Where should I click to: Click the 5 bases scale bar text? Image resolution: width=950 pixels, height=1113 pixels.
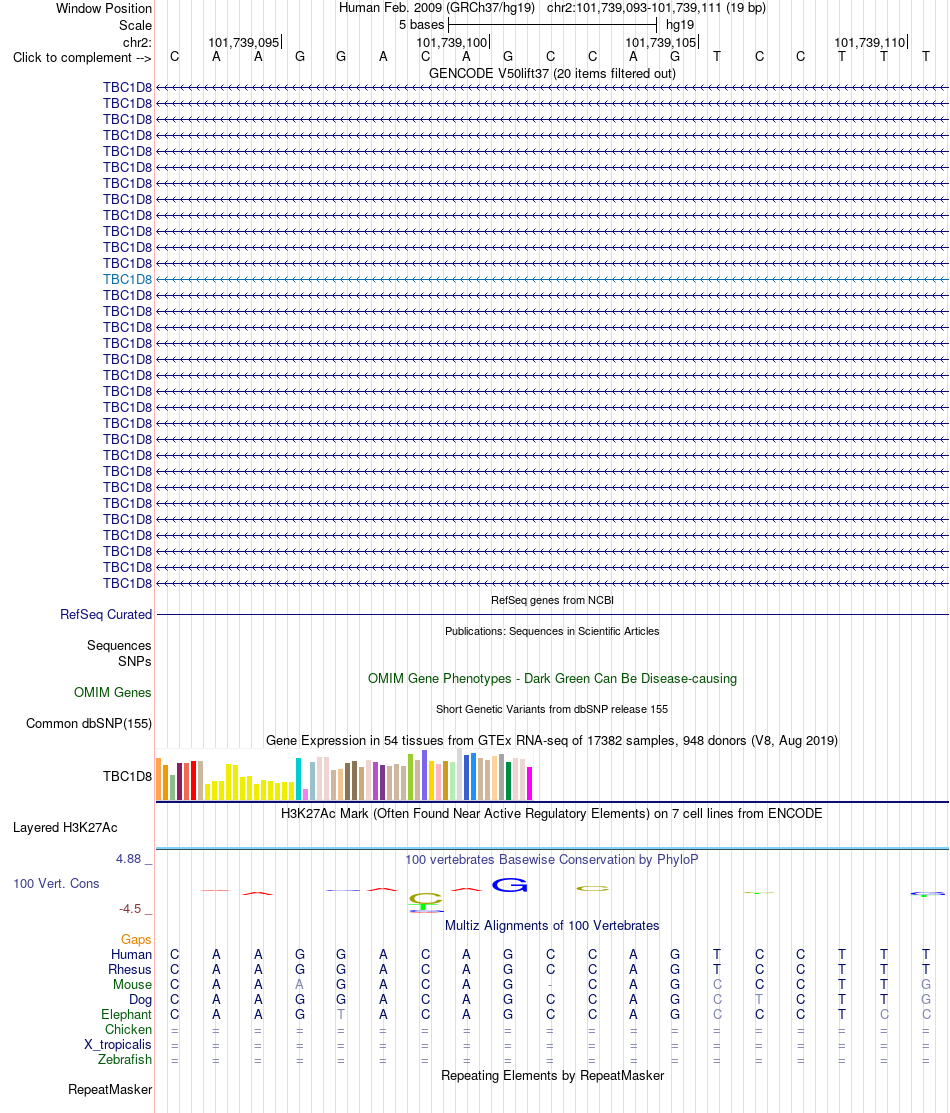pos(421,25)
